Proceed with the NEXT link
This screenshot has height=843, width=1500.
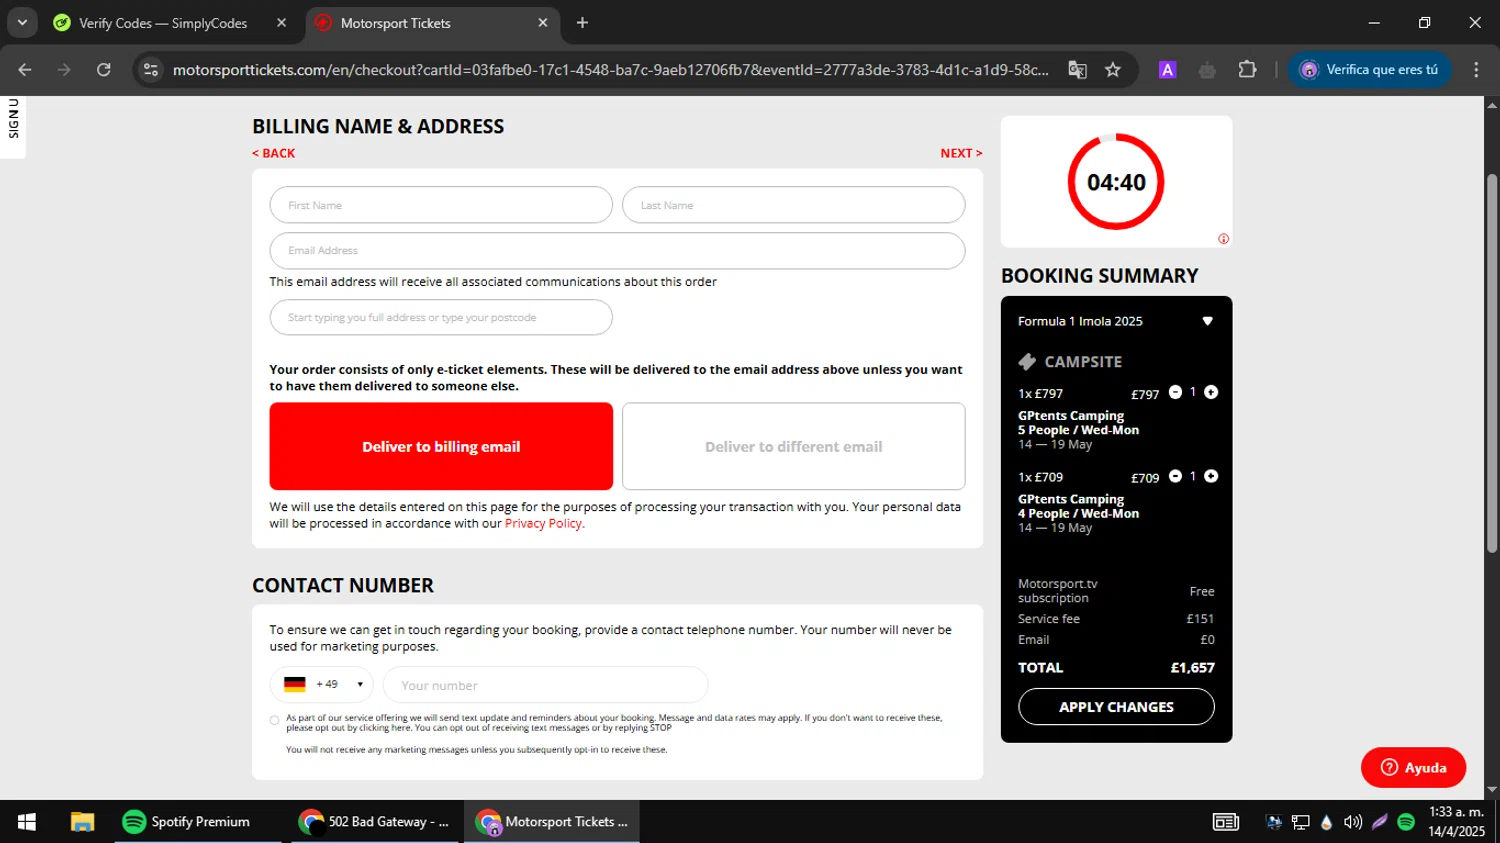click(961, 153)
